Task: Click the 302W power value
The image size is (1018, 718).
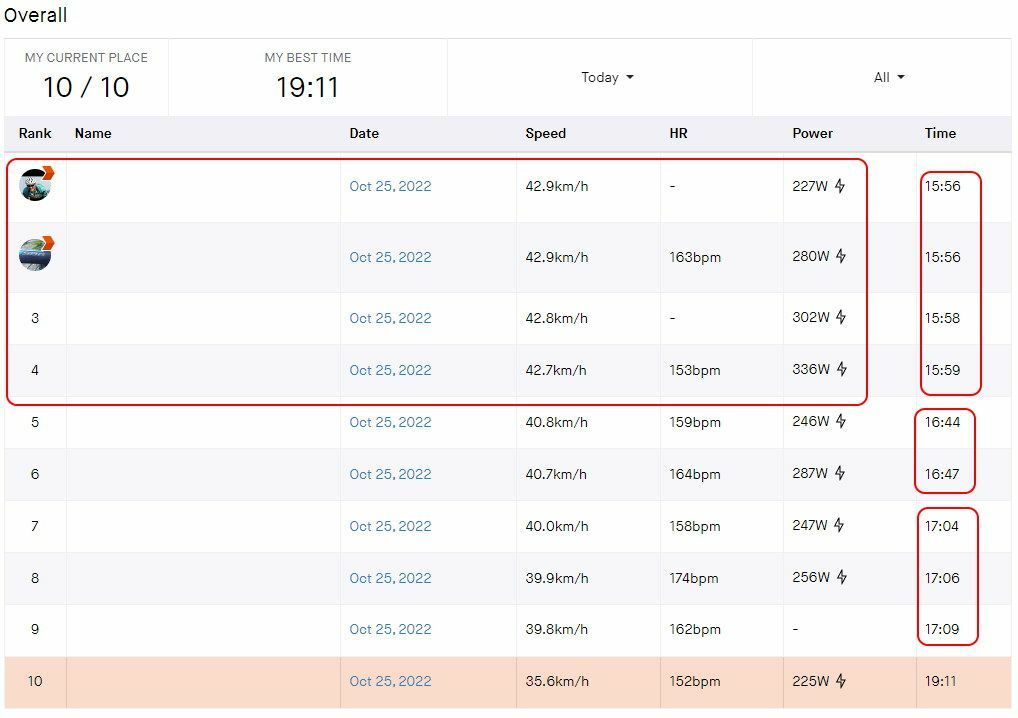Action: tap(811, 317)
